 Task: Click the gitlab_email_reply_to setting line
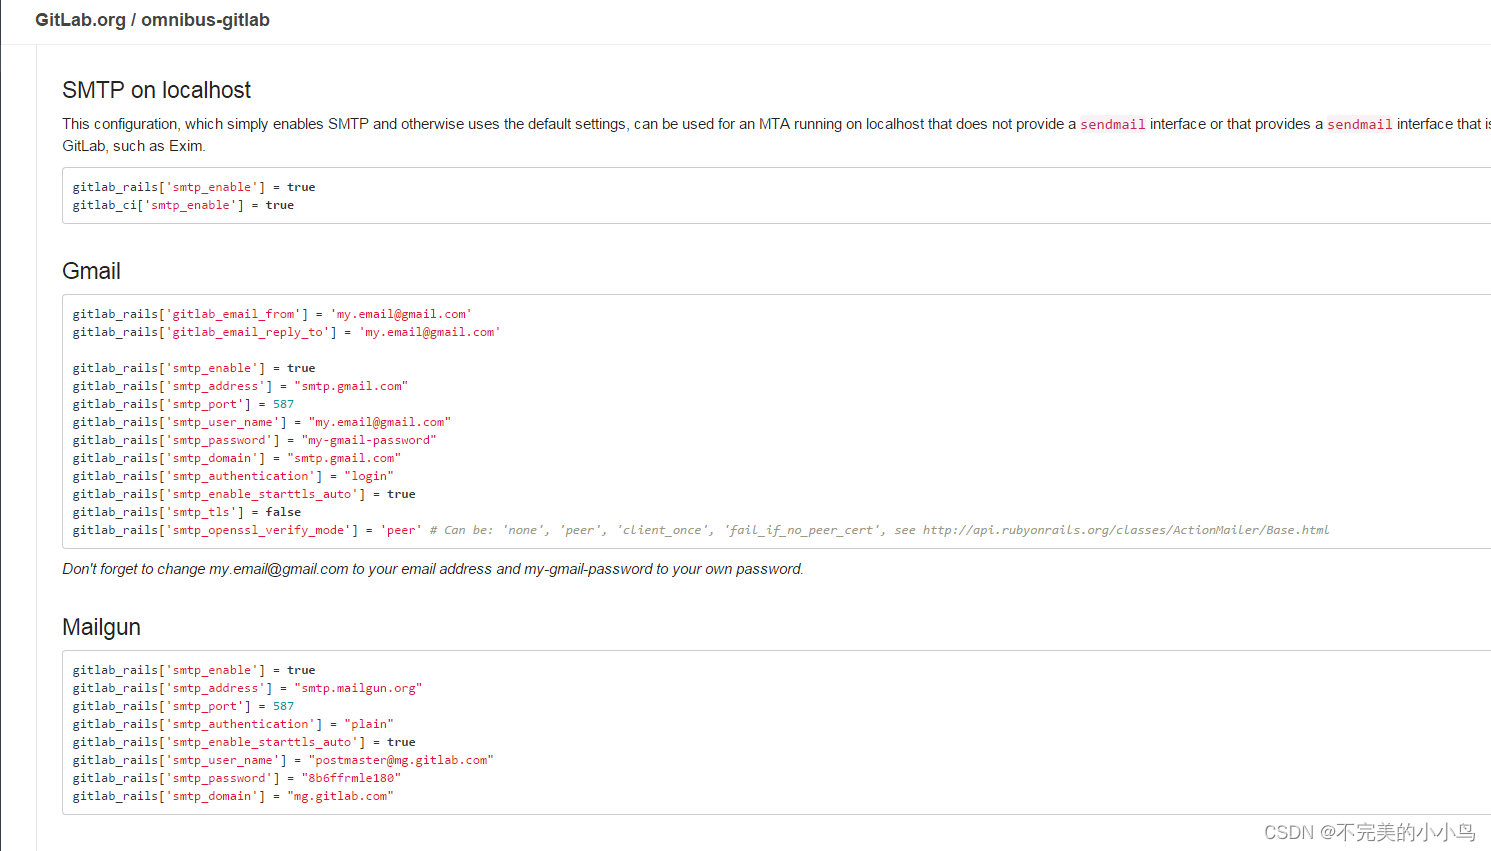tap(286, 332)
